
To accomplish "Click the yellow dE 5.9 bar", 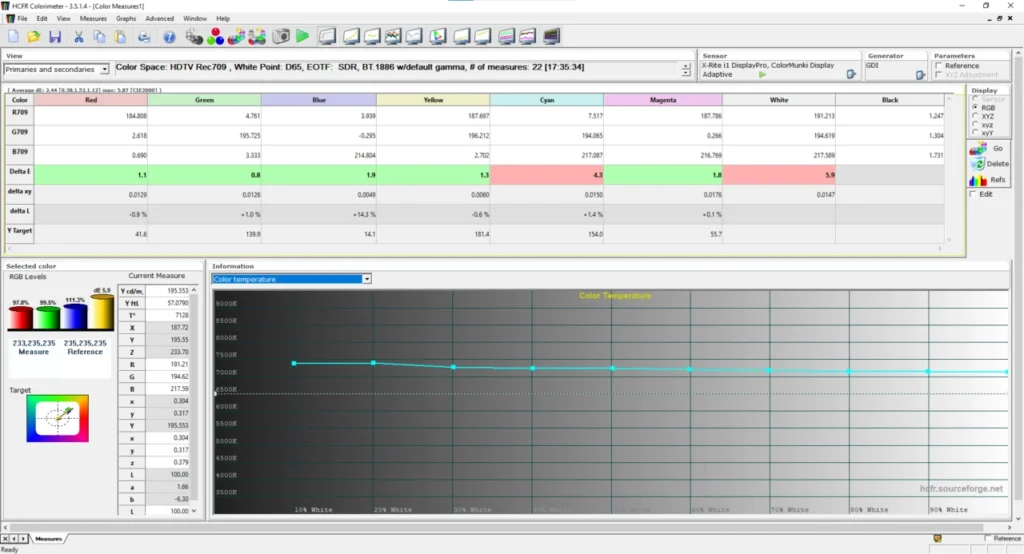I will 101,312.
